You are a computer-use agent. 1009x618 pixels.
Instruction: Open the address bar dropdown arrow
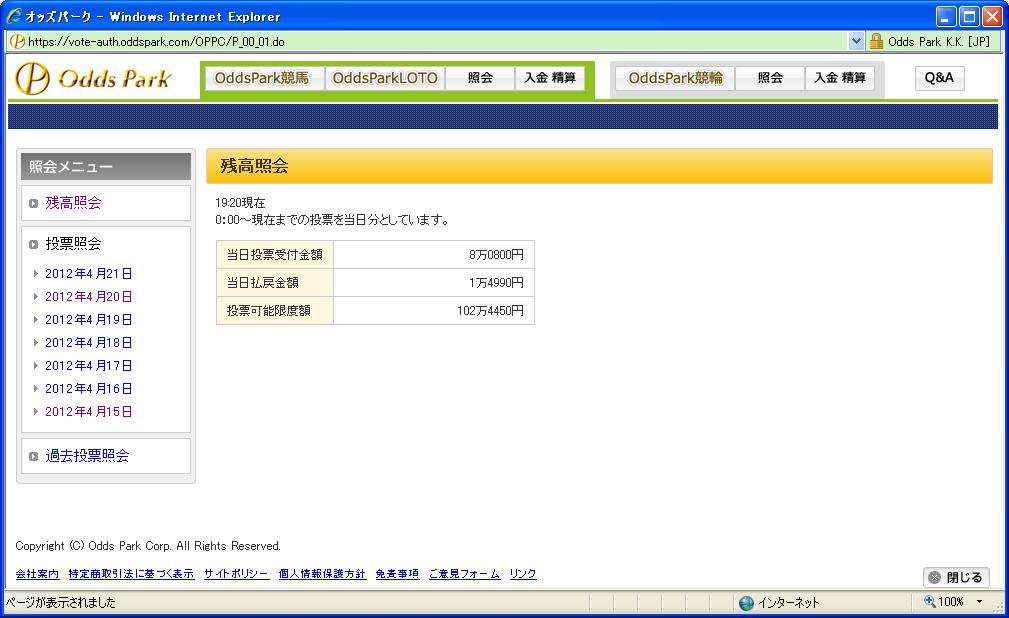pyautogui.click(x=856, y=41)
